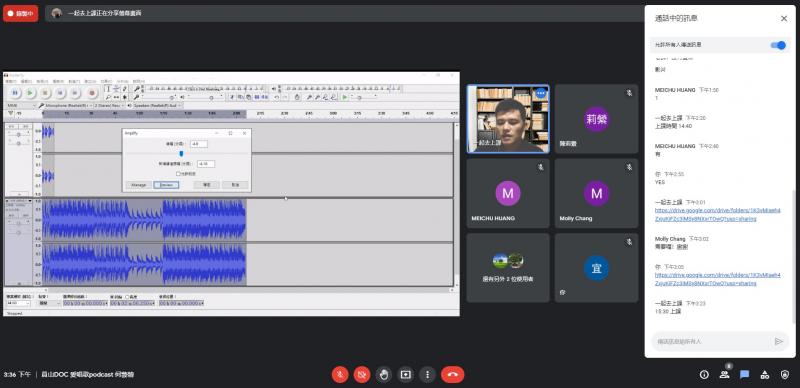Click the Amplify new peak amplitude field

(206, 164)
